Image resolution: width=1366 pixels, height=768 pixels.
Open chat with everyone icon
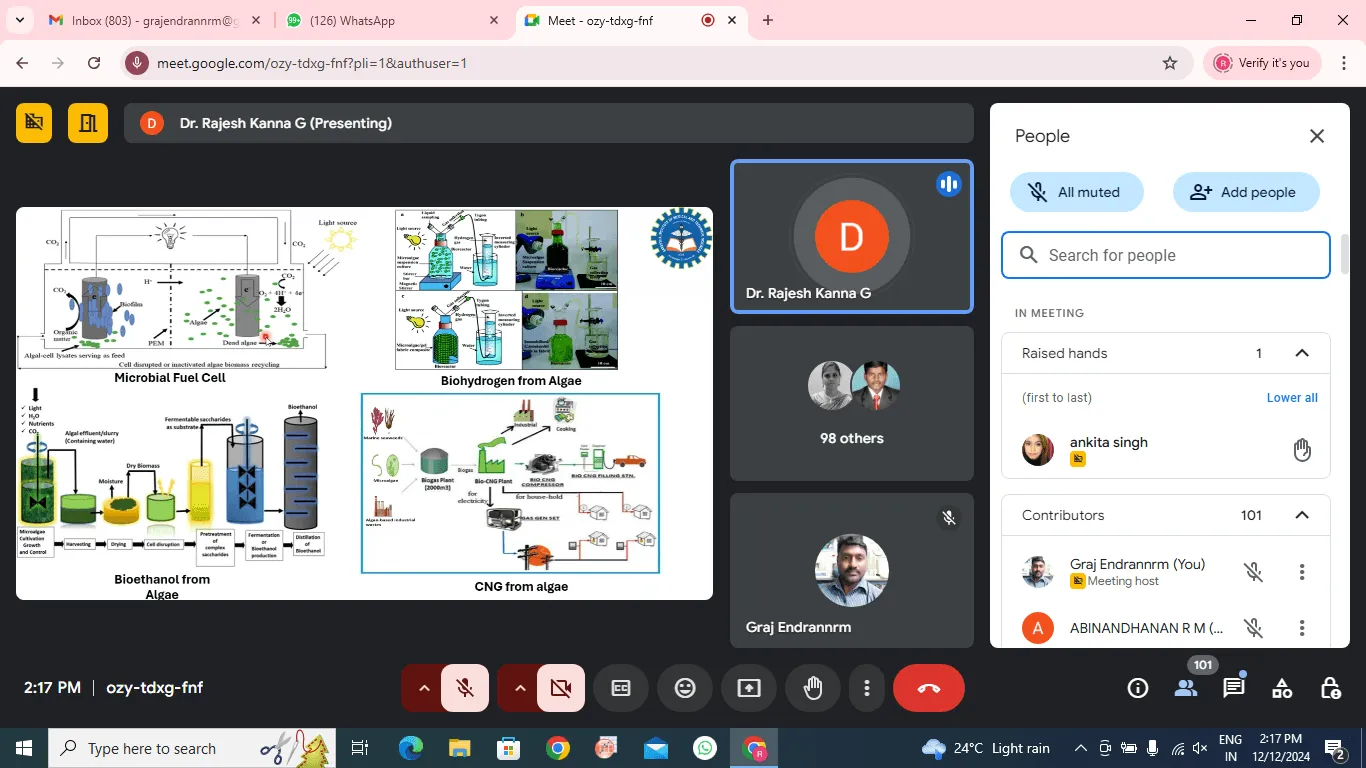[1234, 688]
